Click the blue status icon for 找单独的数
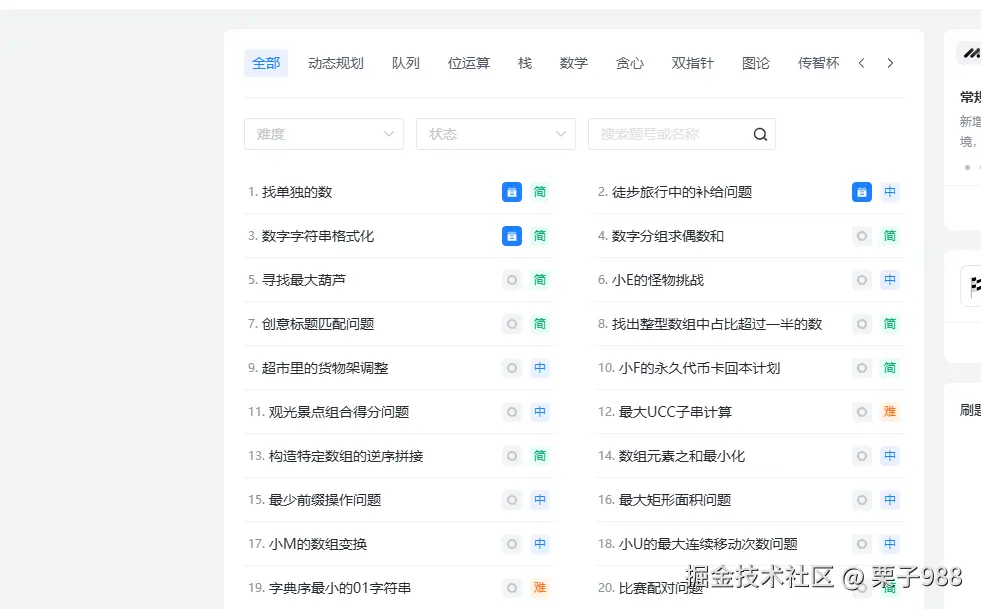Image resolution: width=981 pixels, height=609 pixels. coord(512,192)
